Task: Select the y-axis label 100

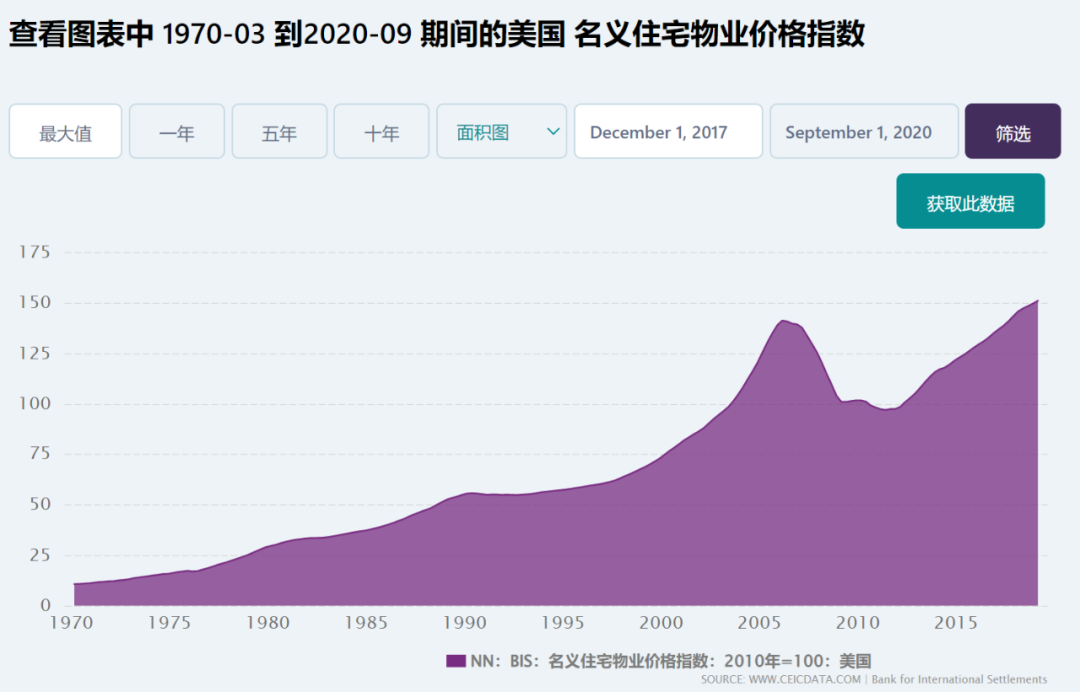Action: click(34, 403)
